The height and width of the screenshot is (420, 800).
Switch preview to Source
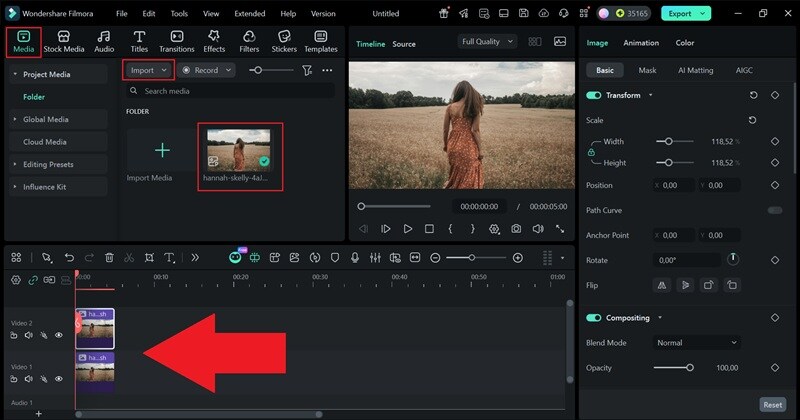pos(404,44)
